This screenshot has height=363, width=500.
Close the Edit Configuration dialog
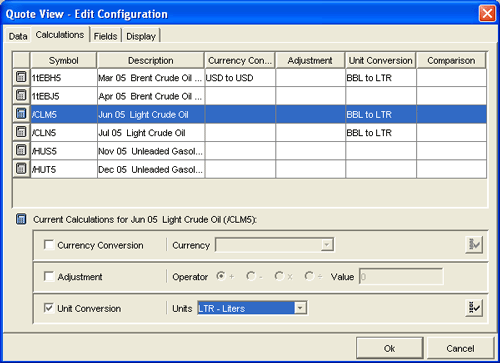[487, 14]
